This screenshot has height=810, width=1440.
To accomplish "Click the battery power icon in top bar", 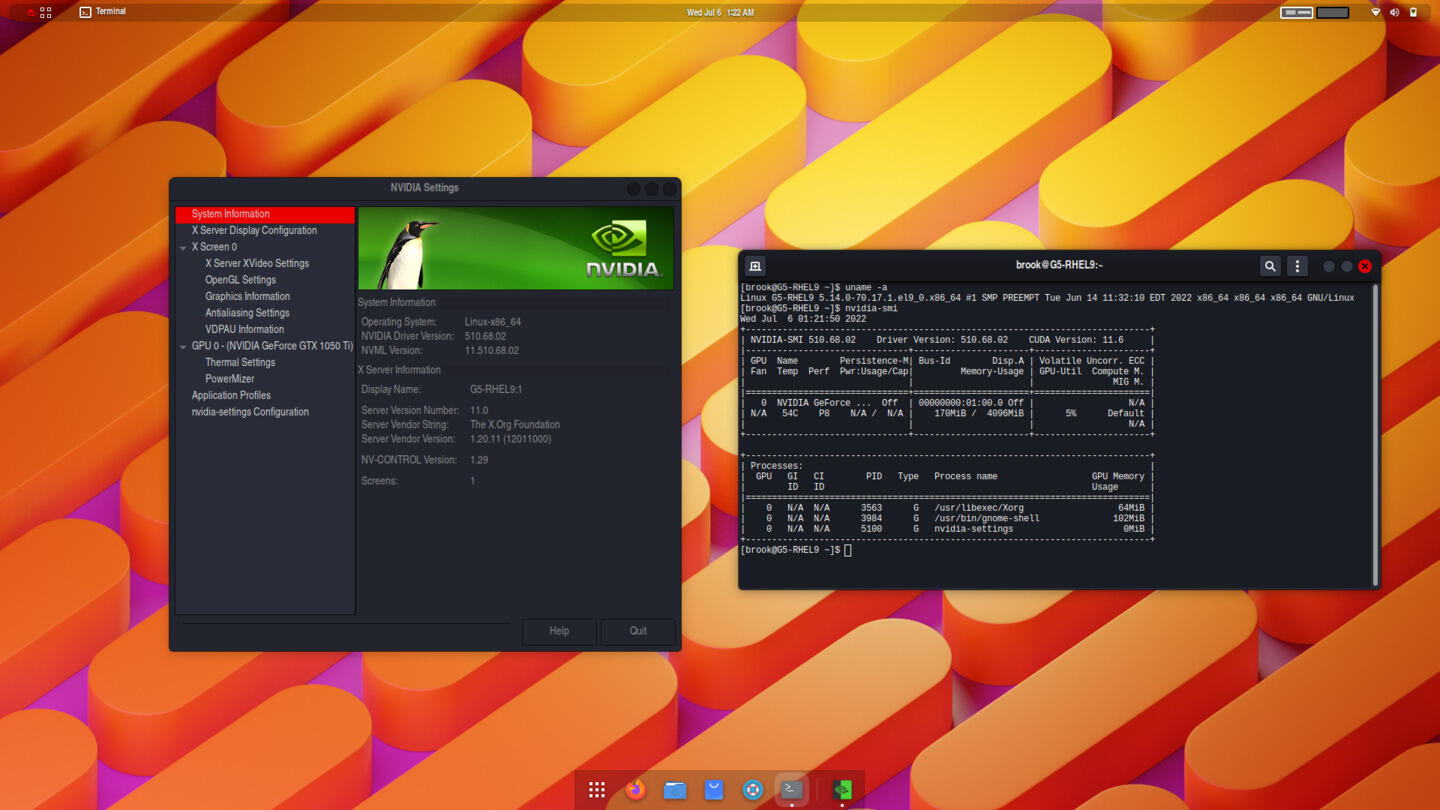I will point(1413,12).
